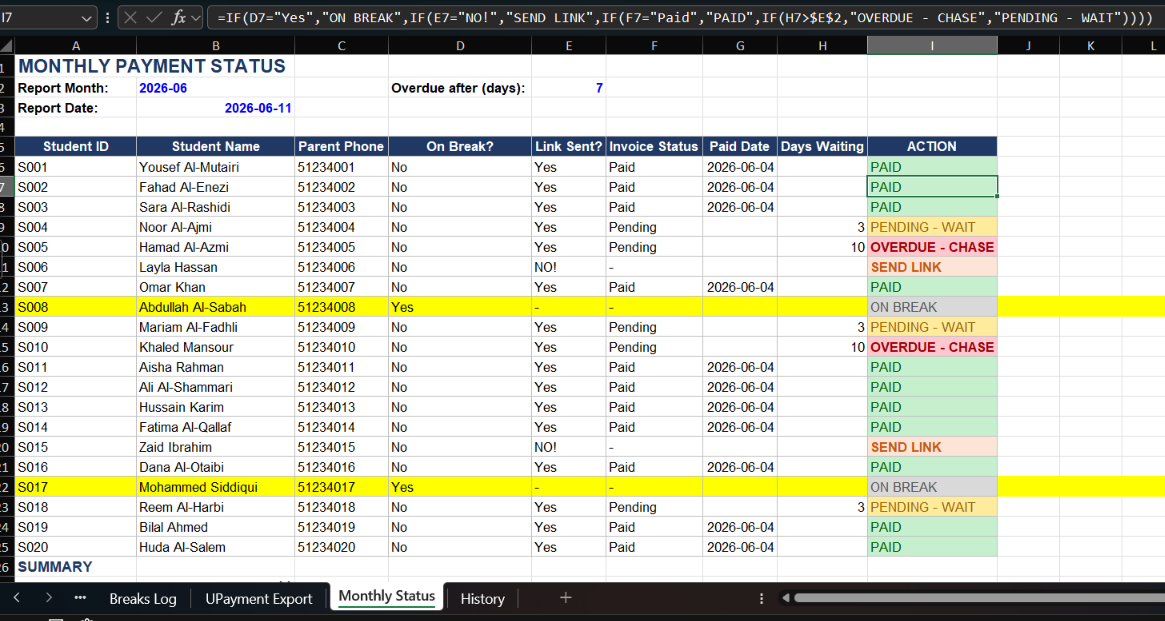This screenshot has width=1165, height=621.
Task: Select Khaled Mansour's days waiting value 10
Action: (x=822, y=347)
